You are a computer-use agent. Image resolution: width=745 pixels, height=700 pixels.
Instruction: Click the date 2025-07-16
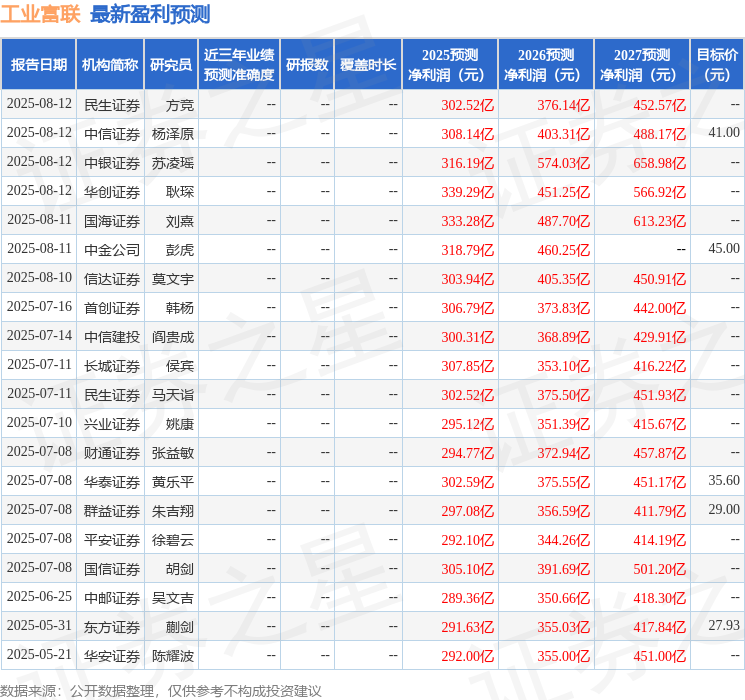(x=39, y=307)
